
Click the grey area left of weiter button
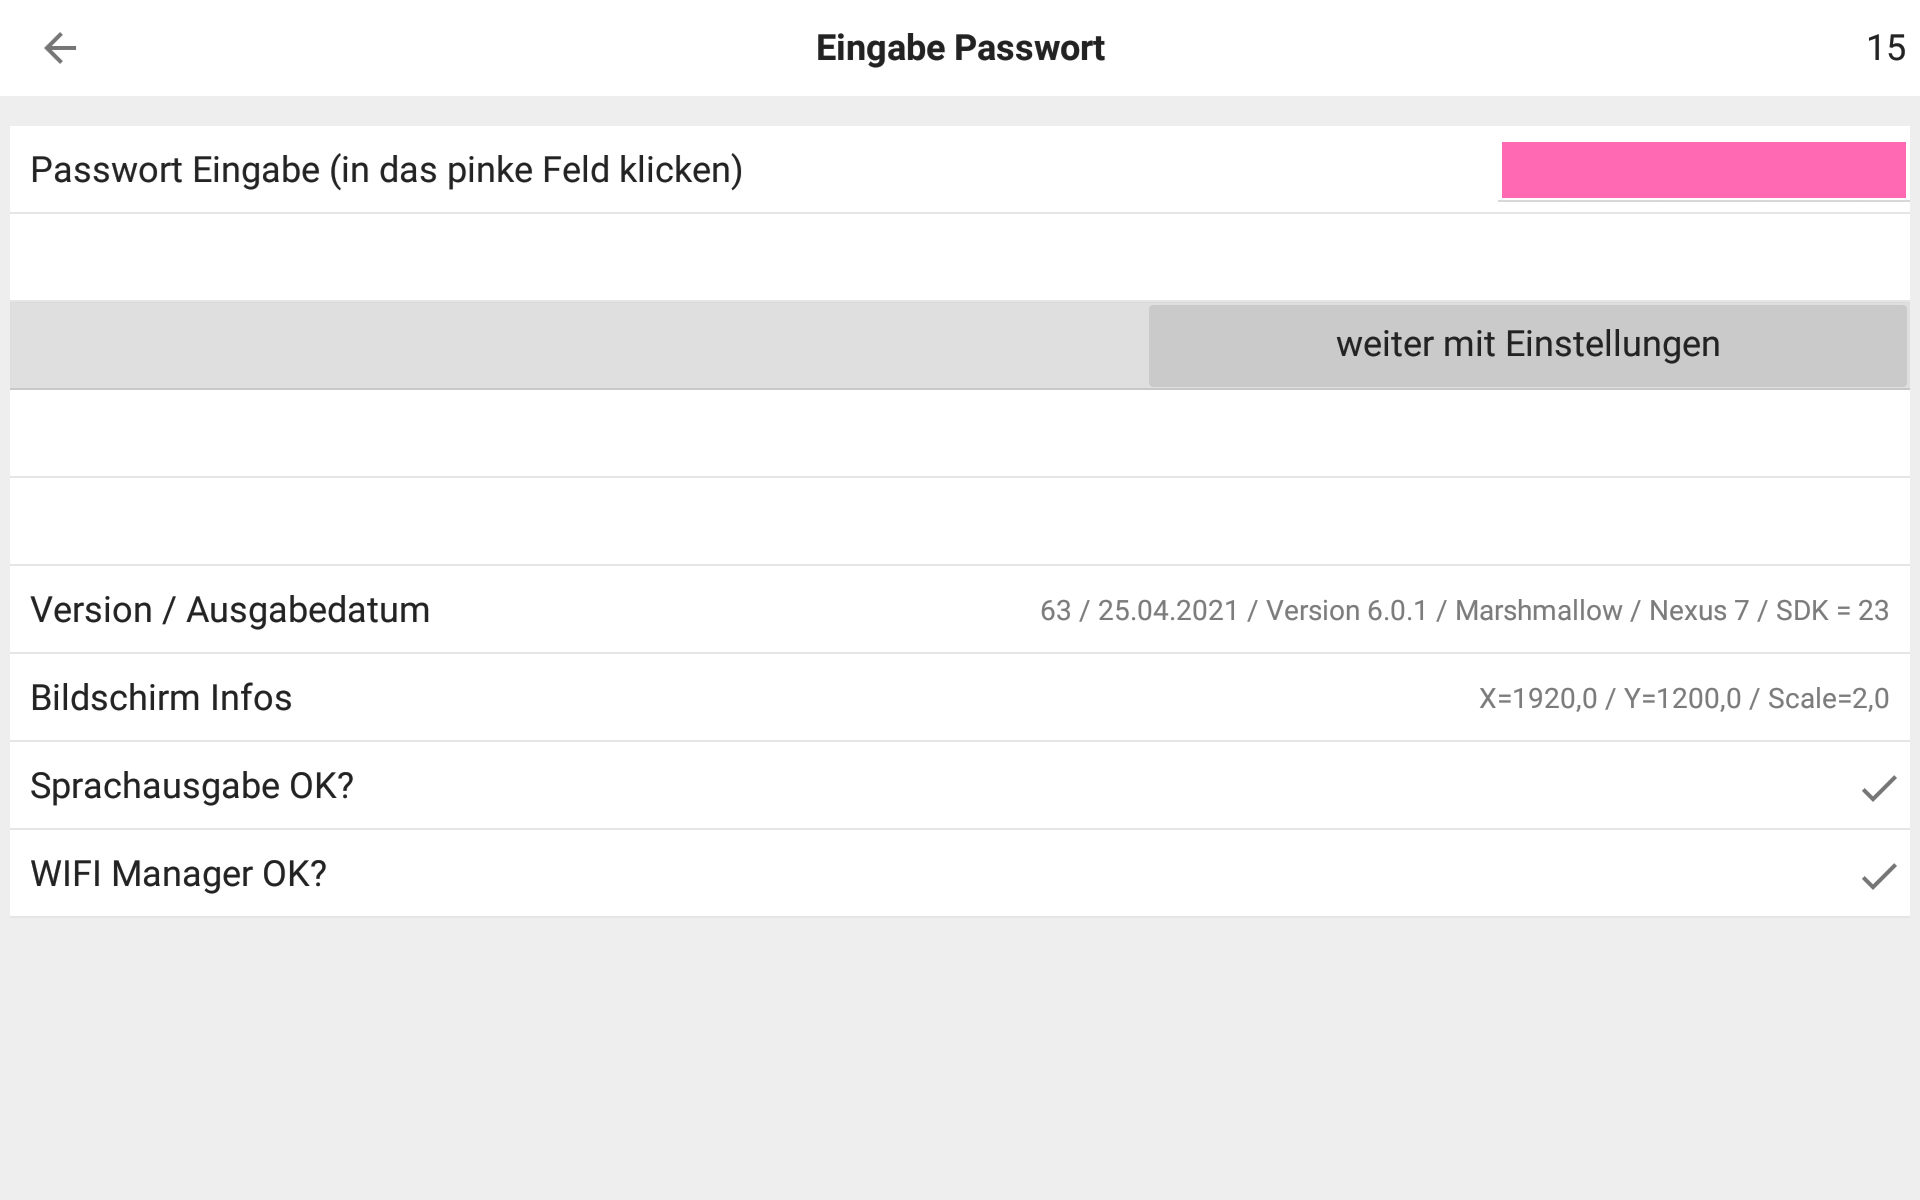pos(580,345)
